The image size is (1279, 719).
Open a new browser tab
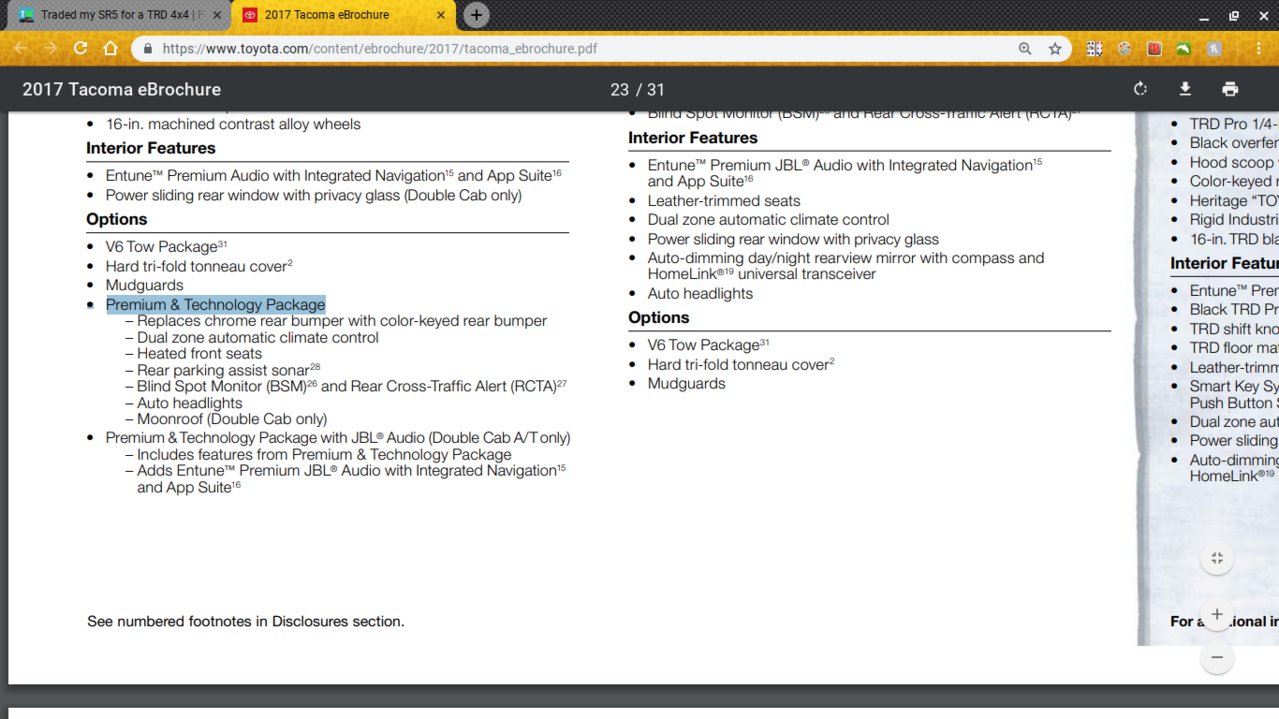(x=477, y=15)
